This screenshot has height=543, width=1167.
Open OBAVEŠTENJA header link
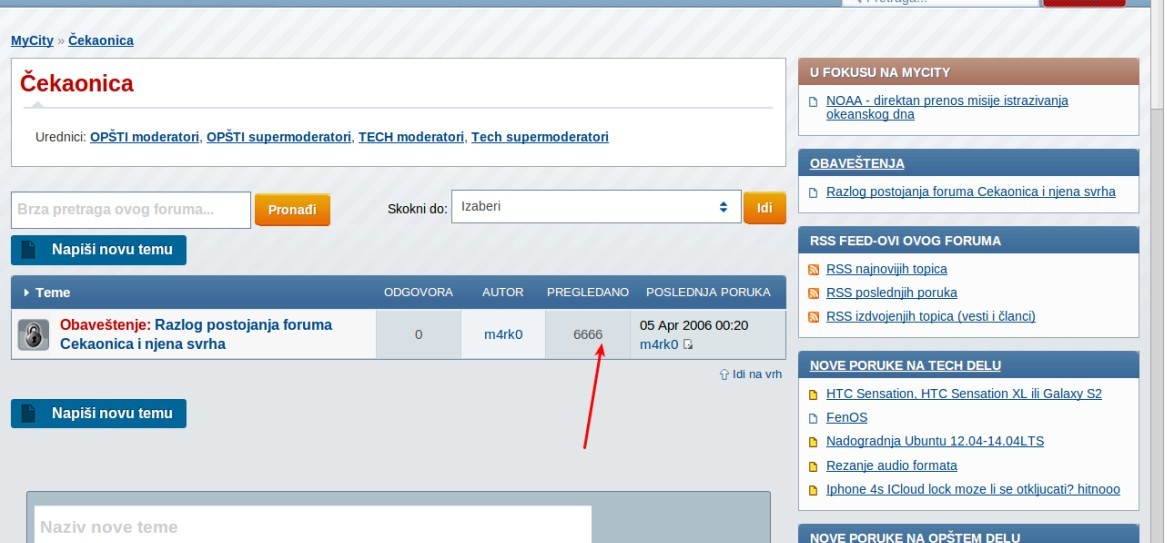click(x=857, y=164)
